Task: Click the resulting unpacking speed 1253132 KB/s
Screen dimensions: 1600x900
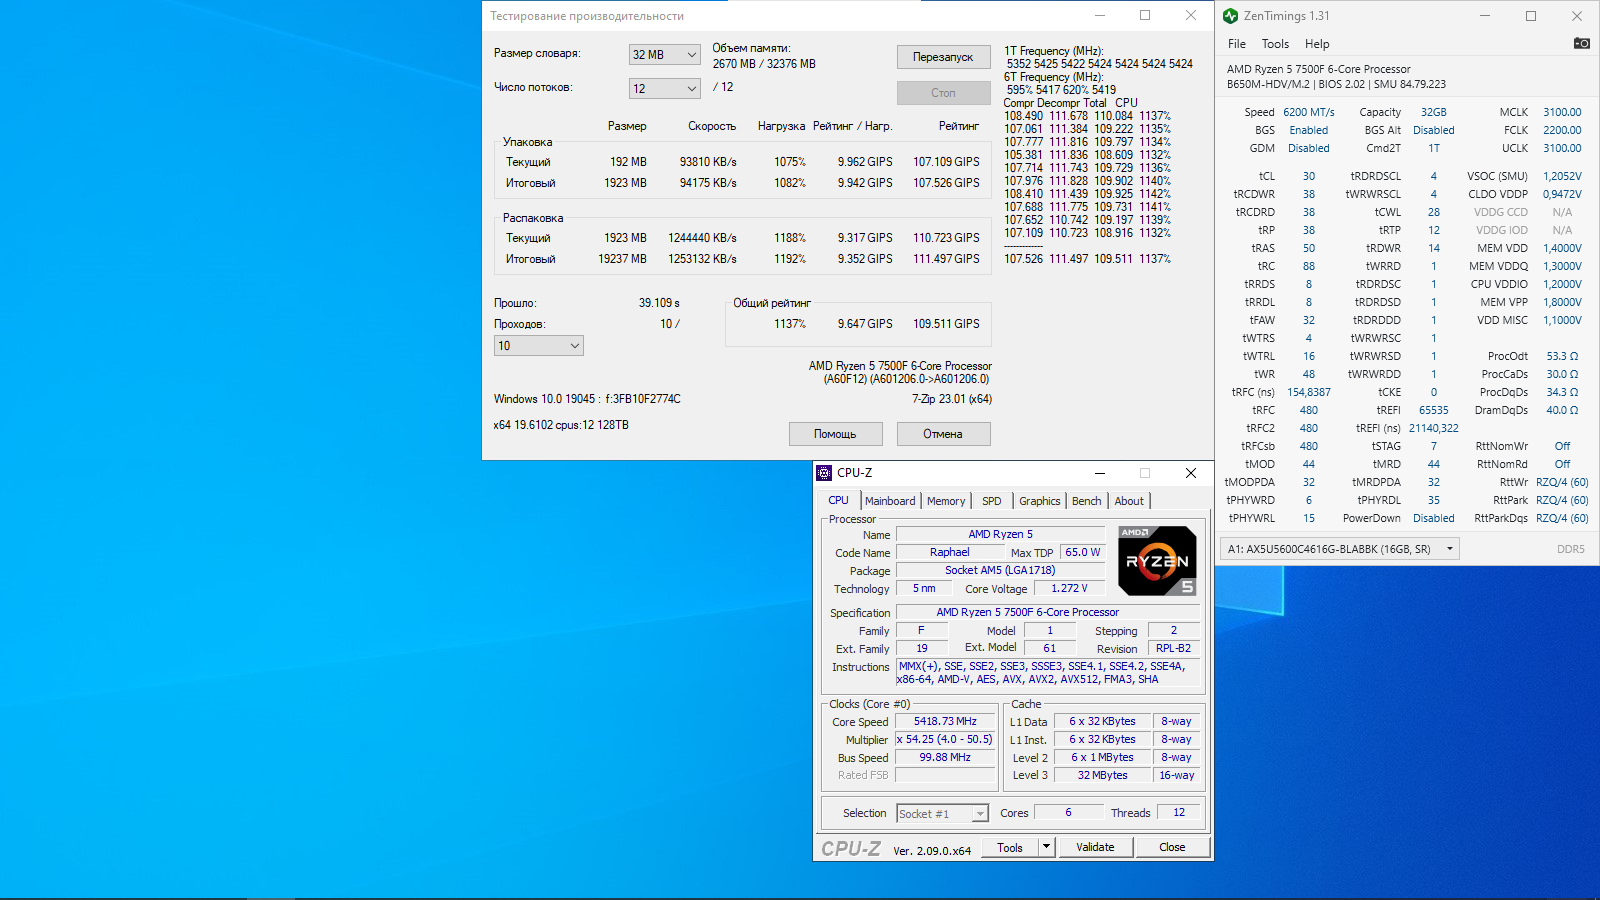Action: (x=702, y=259)
